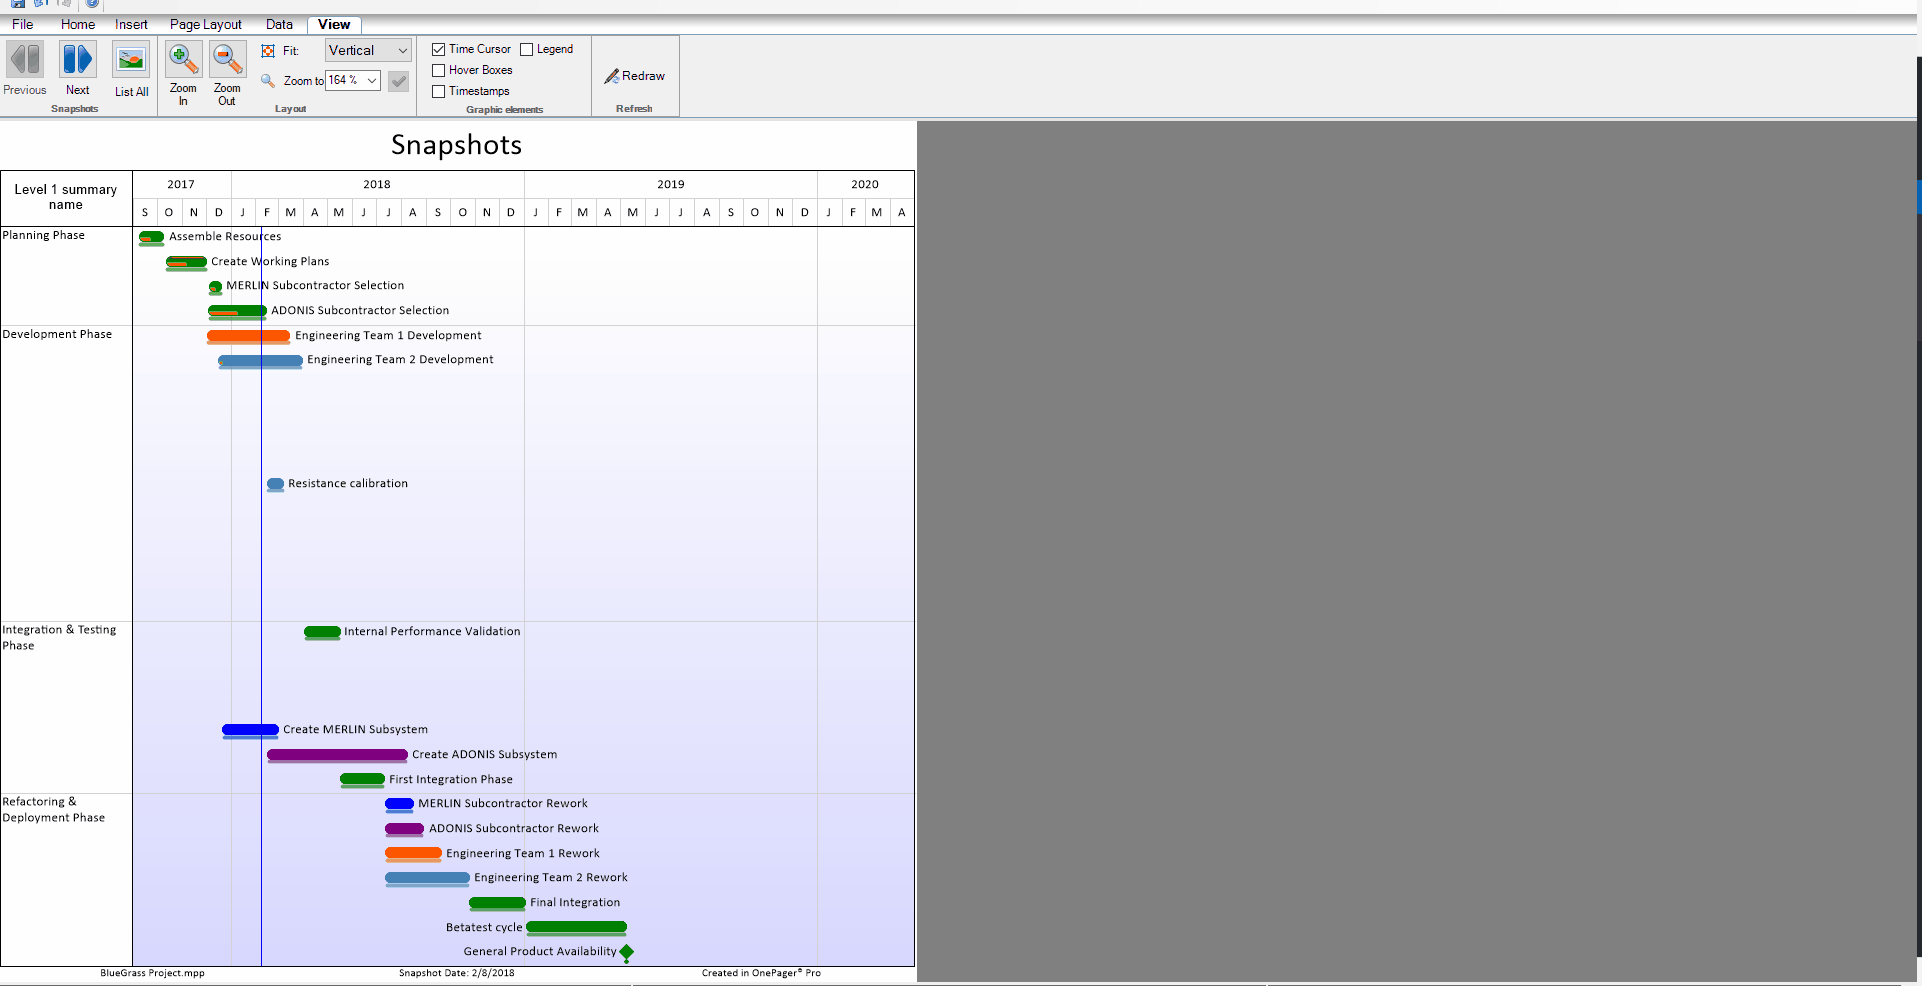1922x986 pixels.
Task: Click the 2018 year header
Action: coord(377,184)
